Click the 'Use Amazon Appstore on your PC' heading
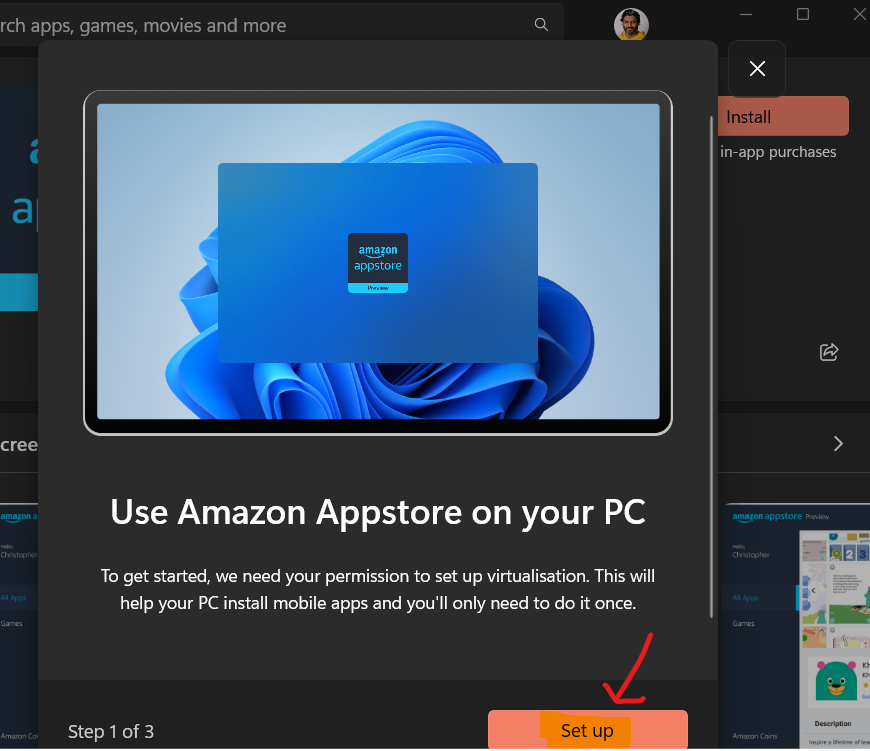 point(378,512)
